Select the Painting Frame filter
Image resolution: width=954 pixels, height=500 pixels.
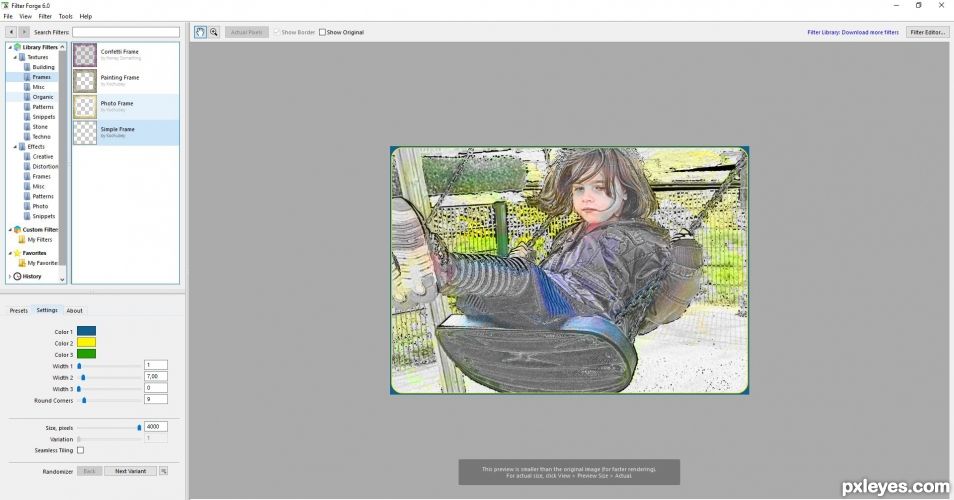pyautogui.click(x=126, y=80)
